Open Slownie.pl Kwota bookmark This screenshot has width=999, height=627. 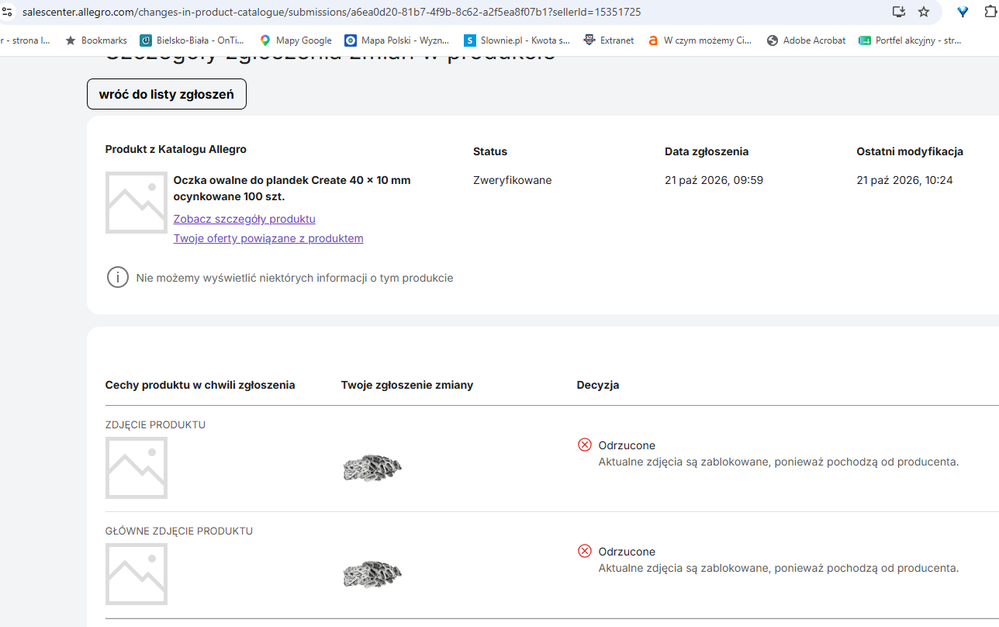517,40
